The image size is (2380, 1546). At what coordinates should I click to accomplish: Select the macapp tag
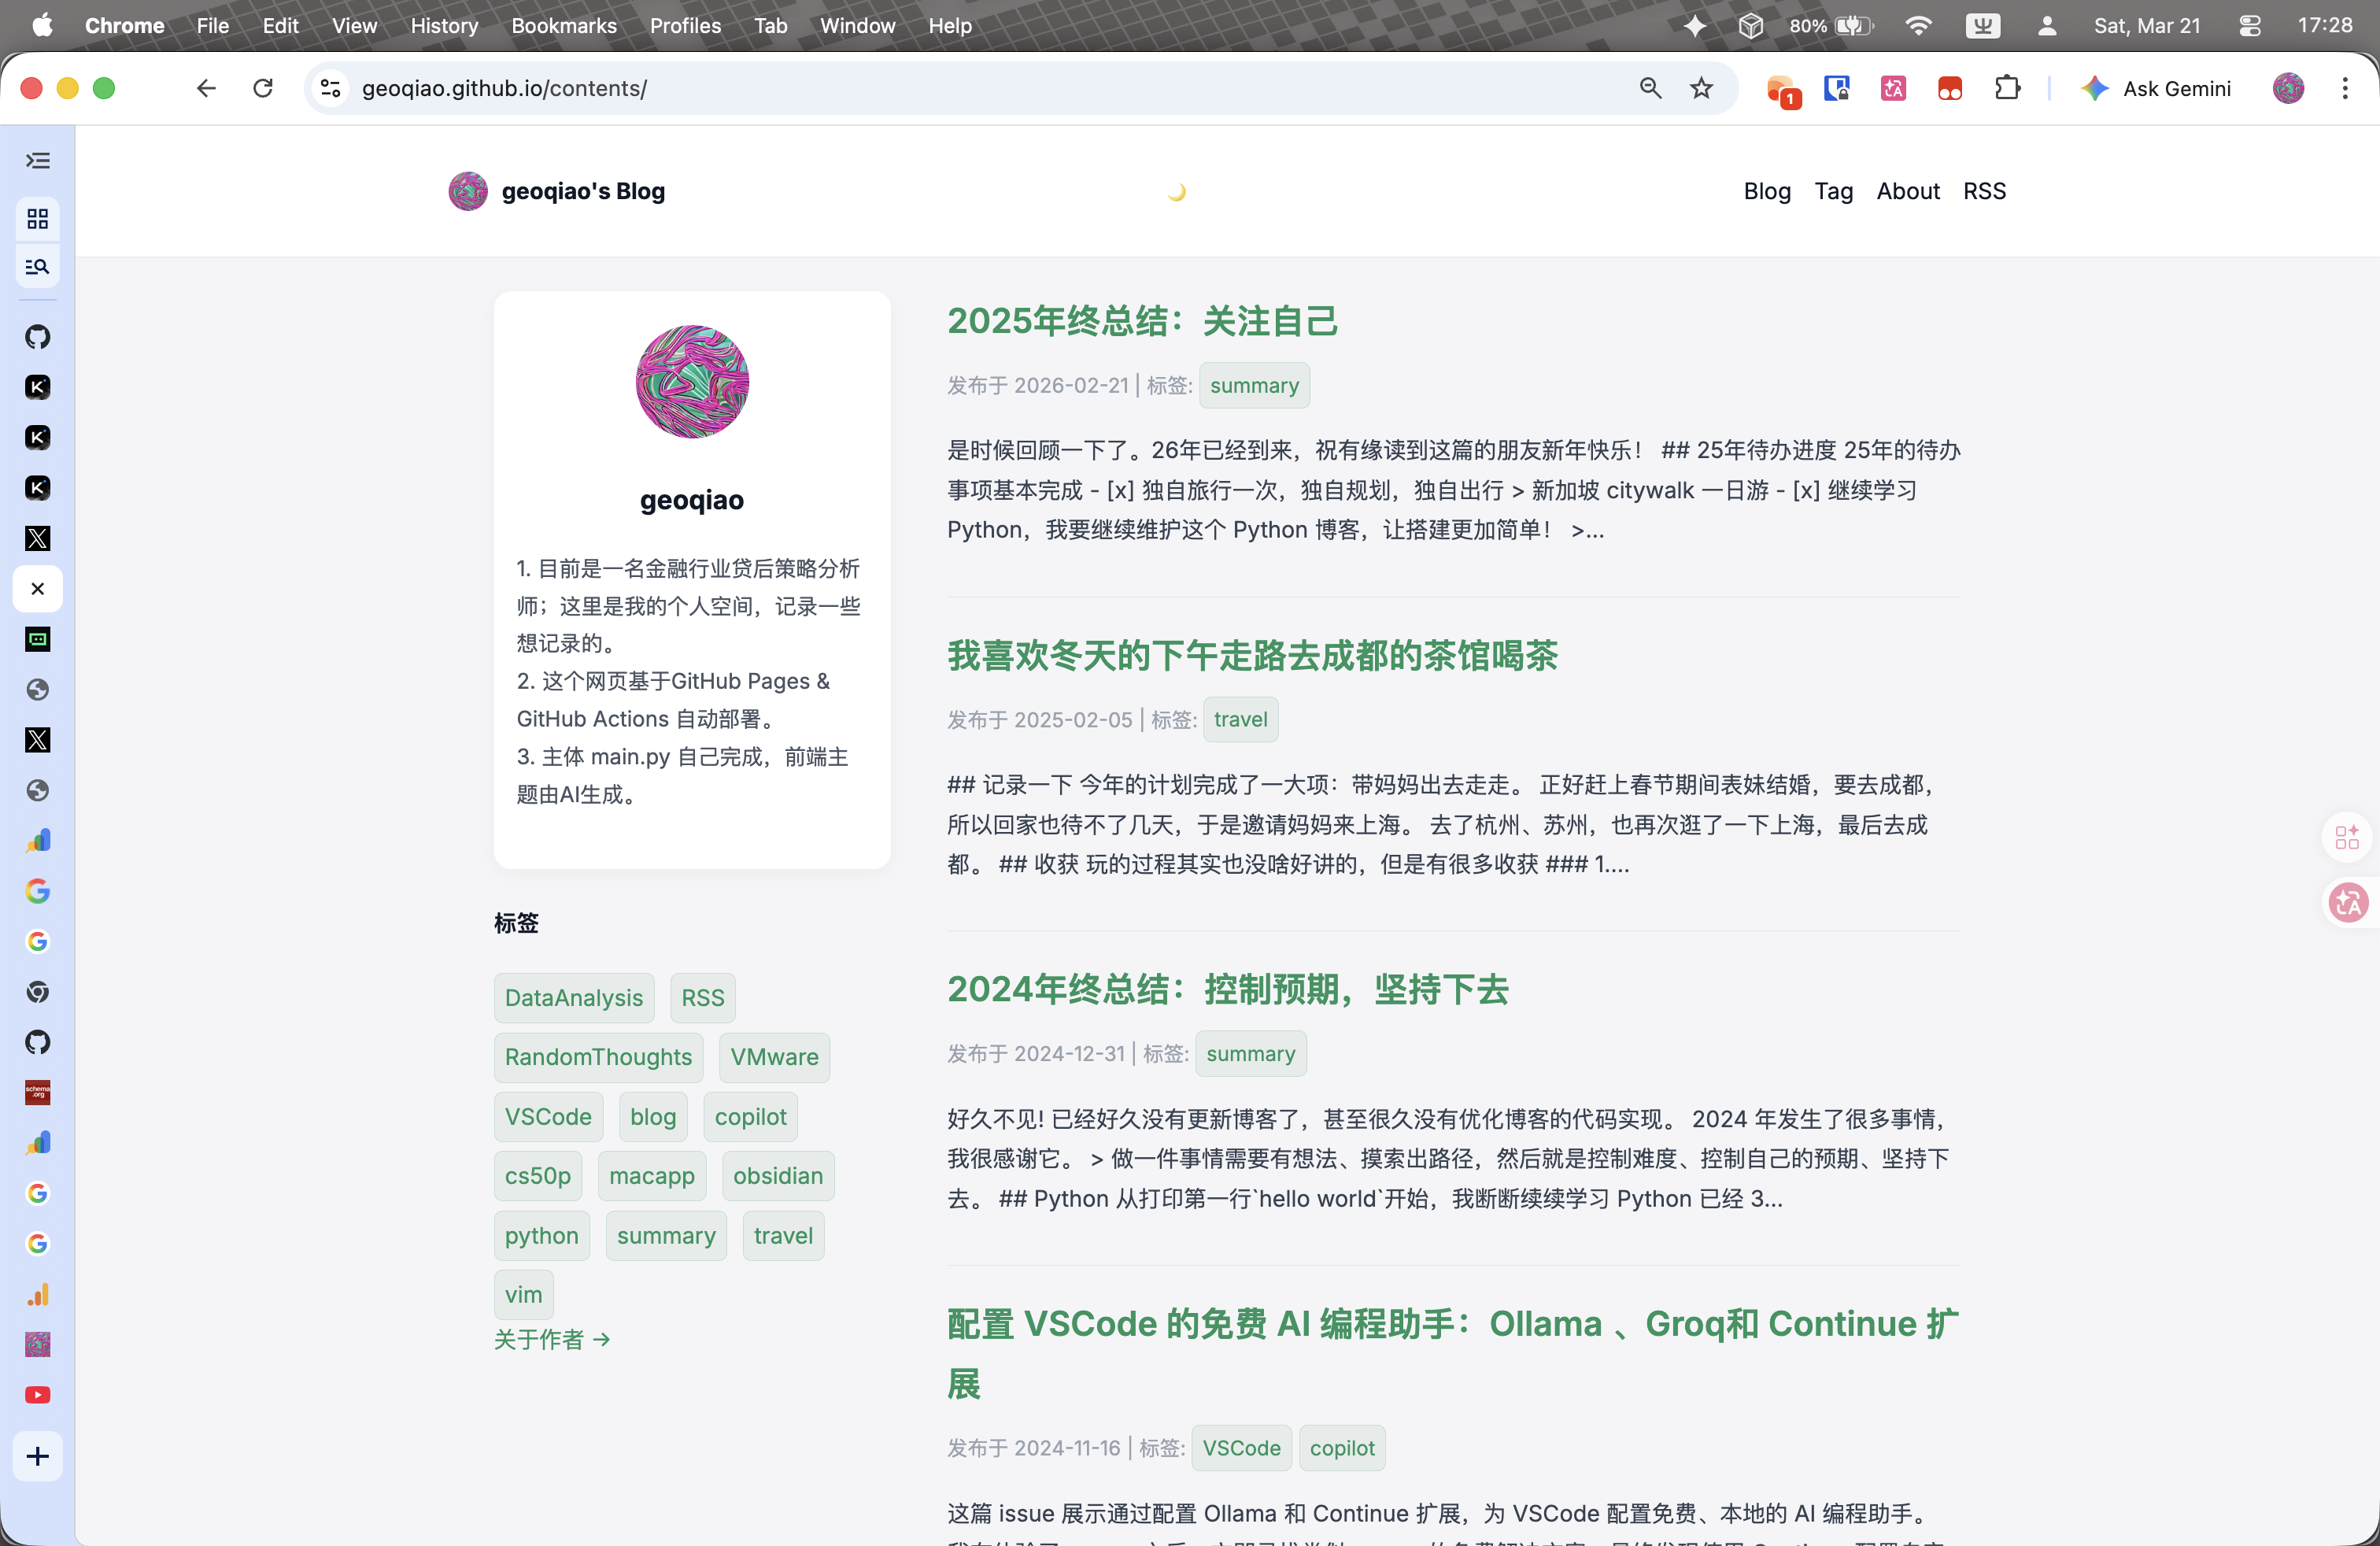pos(652,1176)
